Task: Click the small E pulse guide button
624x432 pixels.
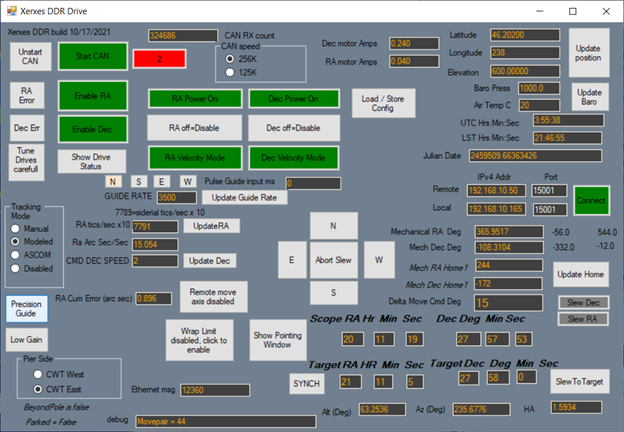Action: [x=162, y=181]
